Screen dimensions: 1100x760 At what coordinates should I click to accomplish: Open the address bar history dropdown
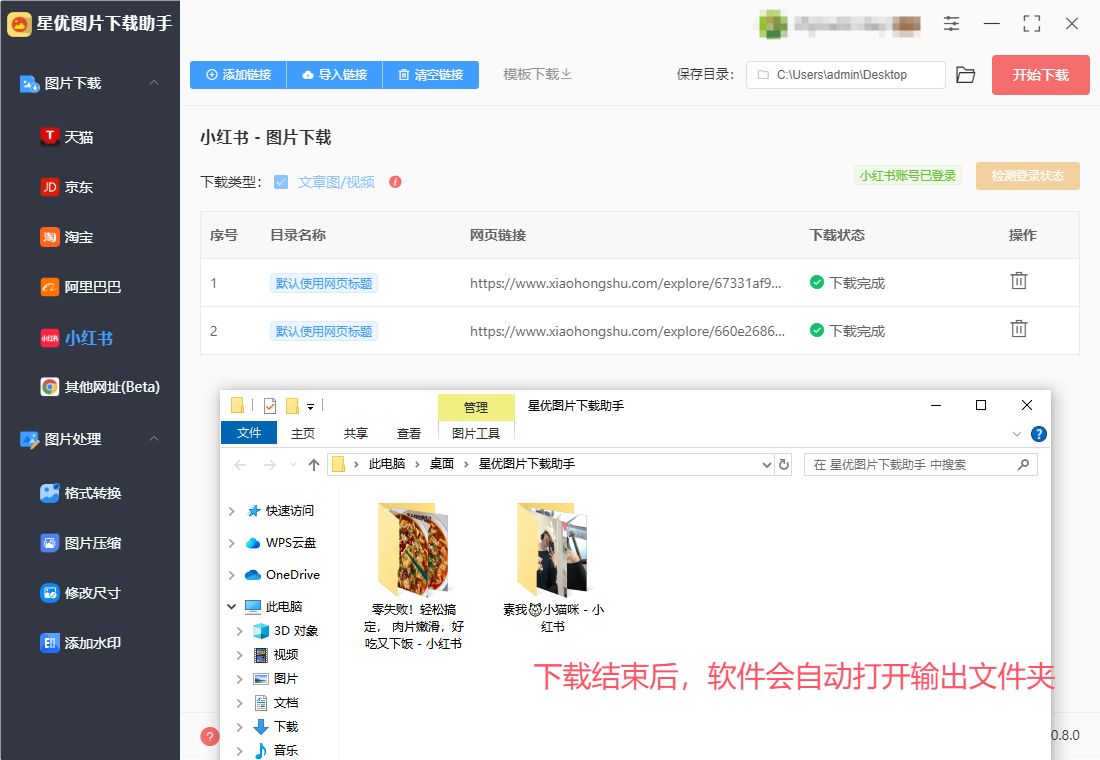[767, 465]
